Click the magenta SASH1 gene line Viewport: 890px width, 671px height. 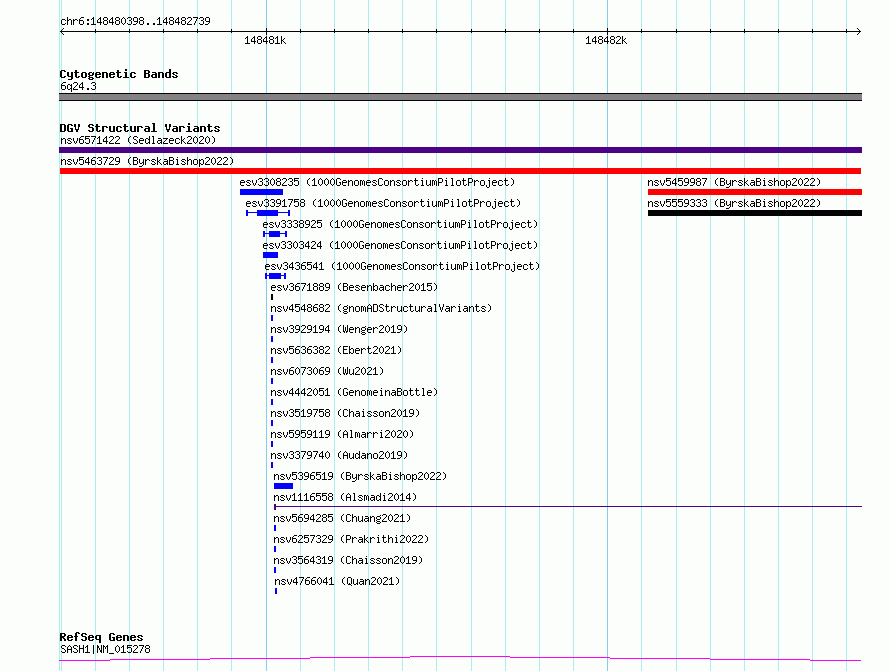460,659
